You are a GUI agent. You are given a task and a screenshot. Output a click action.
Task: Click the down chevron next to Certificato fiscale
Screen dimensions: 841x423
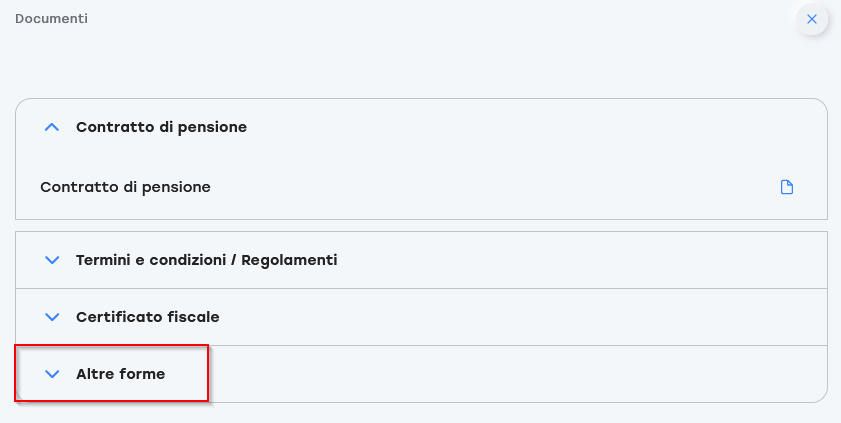click(53, 317)
